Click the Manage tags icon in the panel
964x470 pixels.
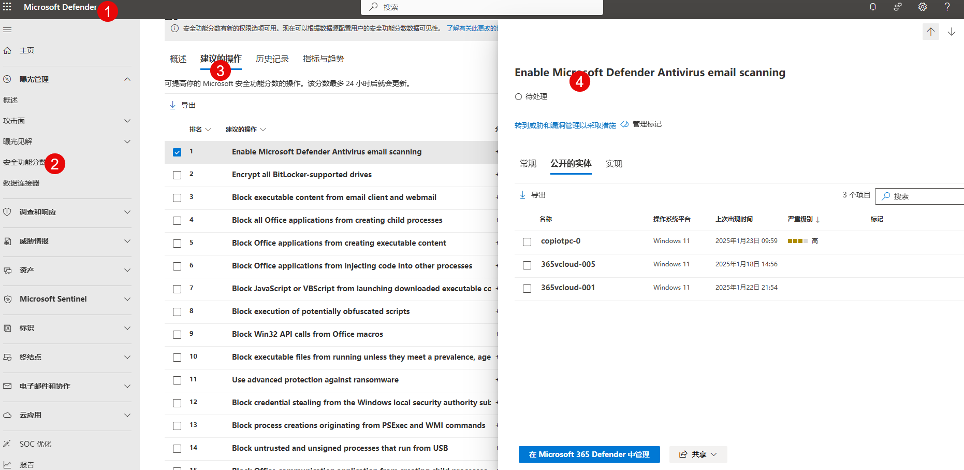[624, 124]
